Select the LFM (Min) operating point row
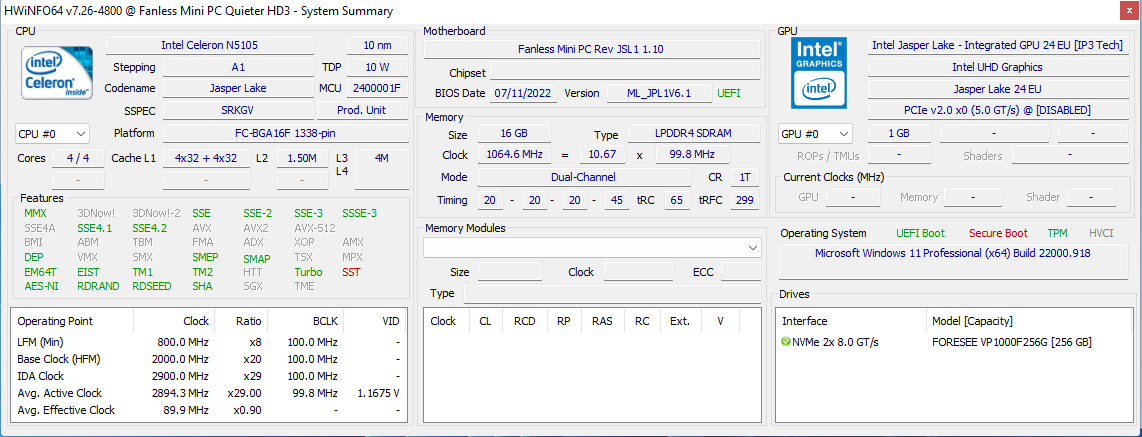This screenshot has height=437, width=1142. pos(209,342)
